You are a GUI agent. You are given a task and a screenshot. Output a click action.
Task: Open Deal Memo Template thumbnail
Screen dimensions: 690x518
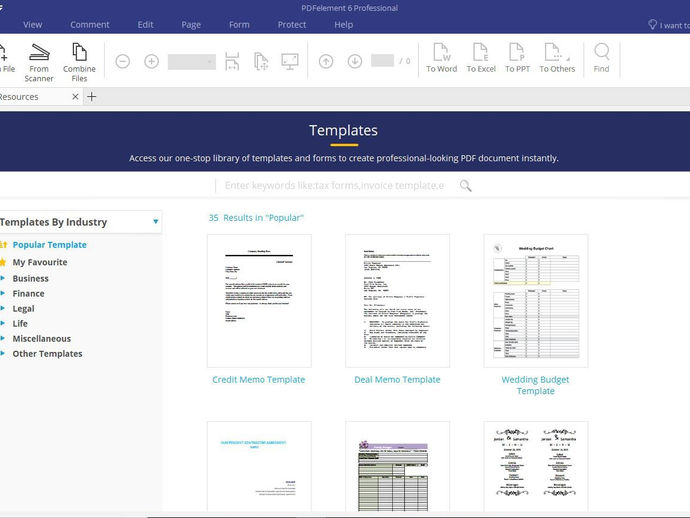coord(397,301)
